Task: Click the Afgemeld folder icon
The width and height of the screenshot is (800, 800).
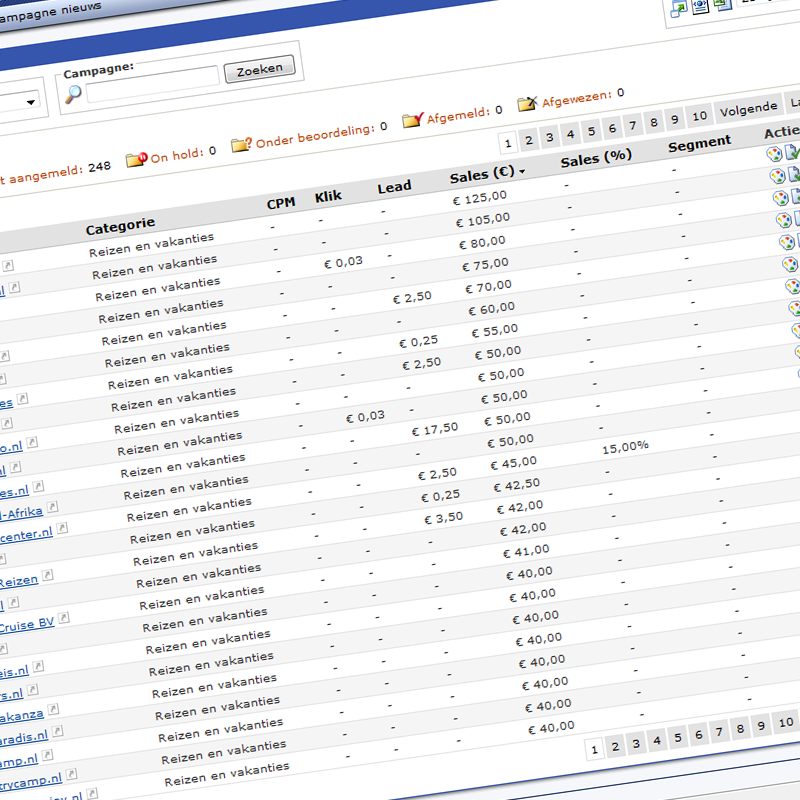Action: coord(413,120)
